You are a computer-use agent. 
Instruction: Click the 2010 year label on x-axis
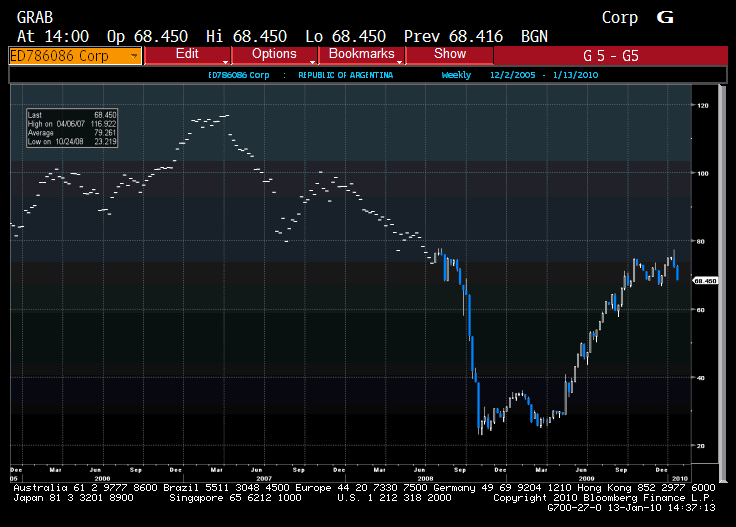click(x=680, y=479)
